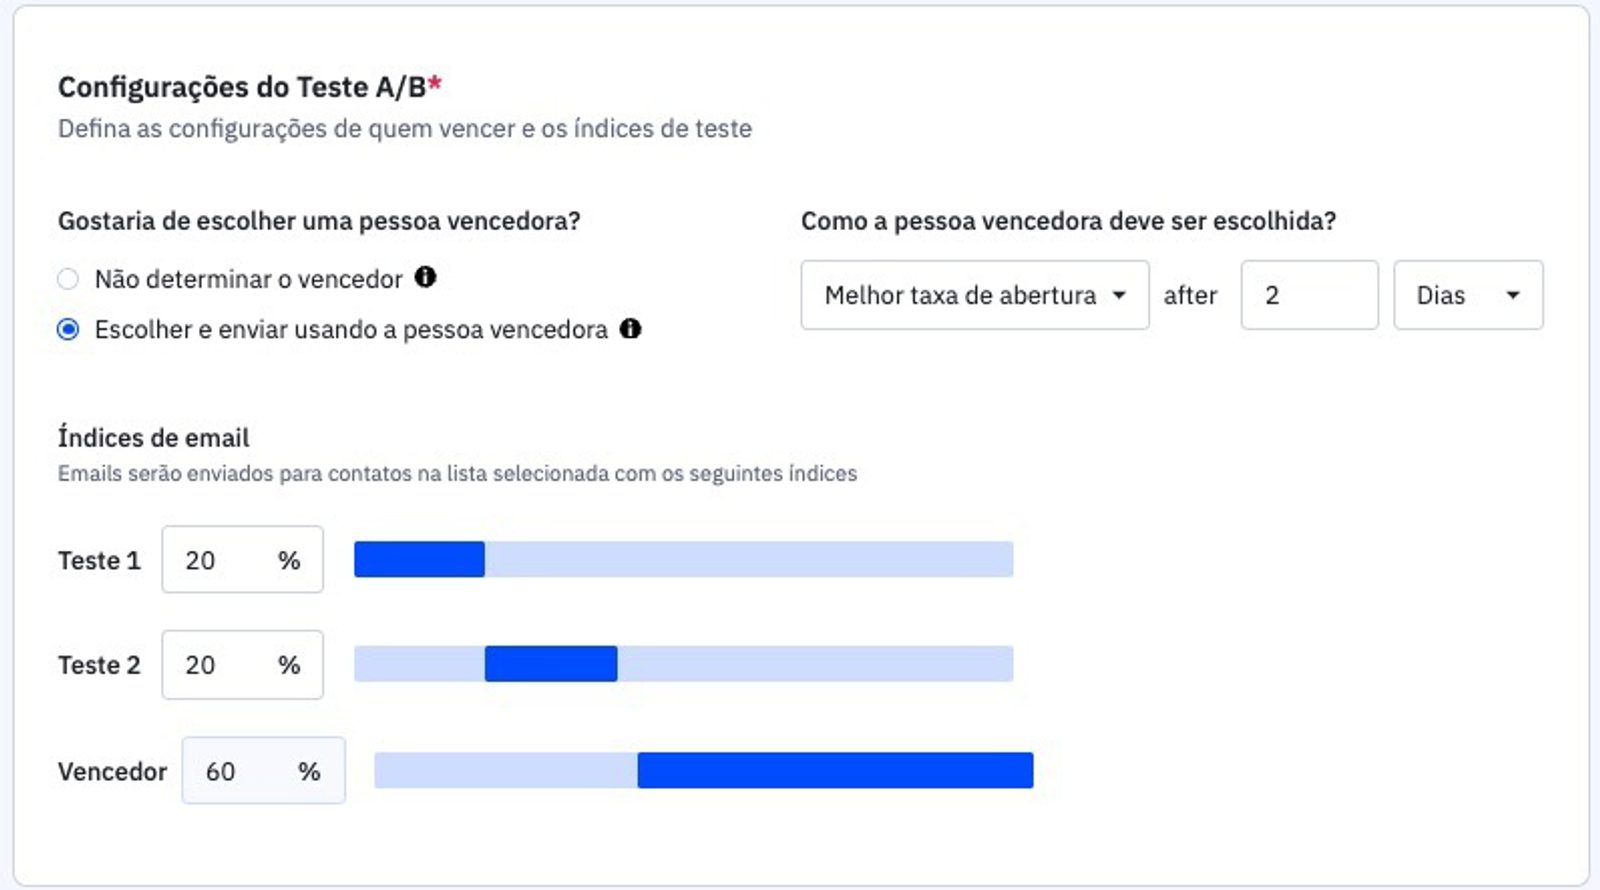Click the red asterisk required marker
The image size is (1600, 890).
(x=435, y=84)
